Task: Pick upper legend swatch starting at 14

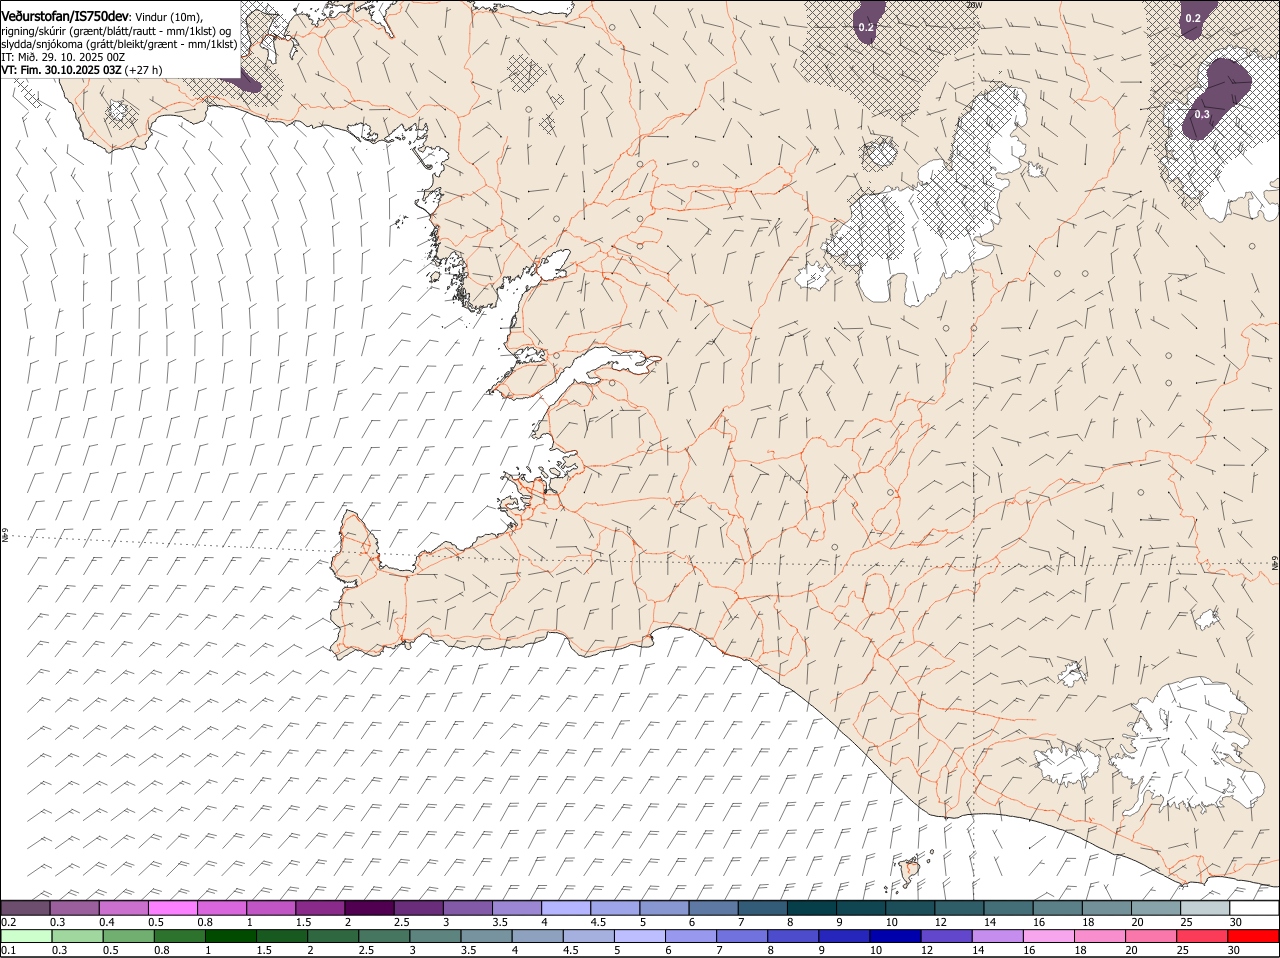Action: tap(1008, 908)
